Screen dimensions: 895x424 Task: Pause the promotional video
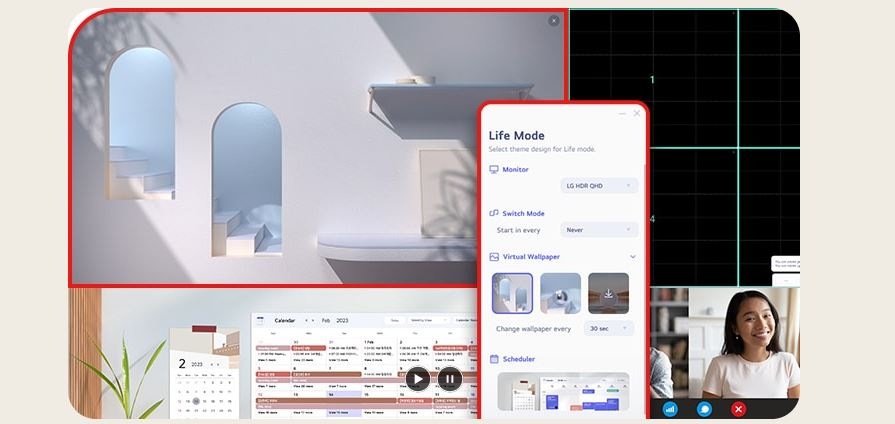pos(450,379)
